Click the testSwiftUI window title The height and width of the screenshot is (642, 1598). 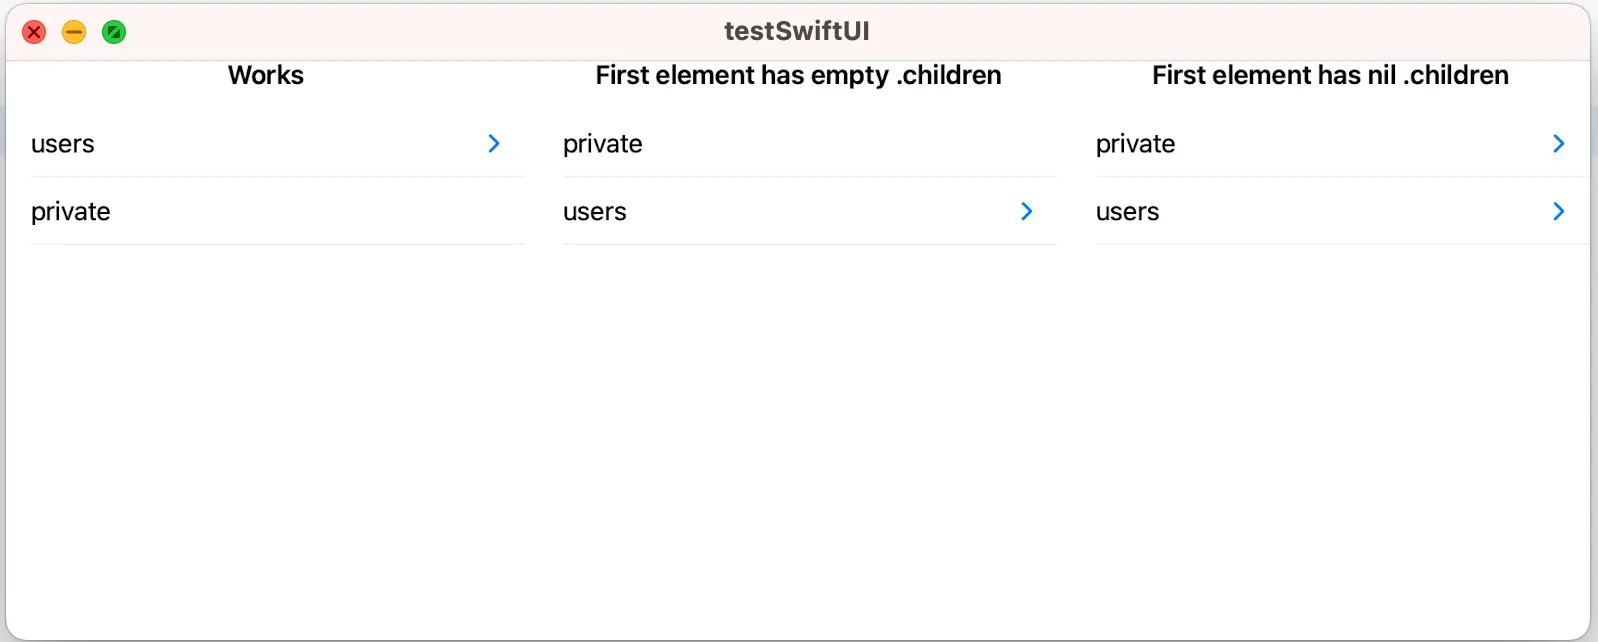797,31
